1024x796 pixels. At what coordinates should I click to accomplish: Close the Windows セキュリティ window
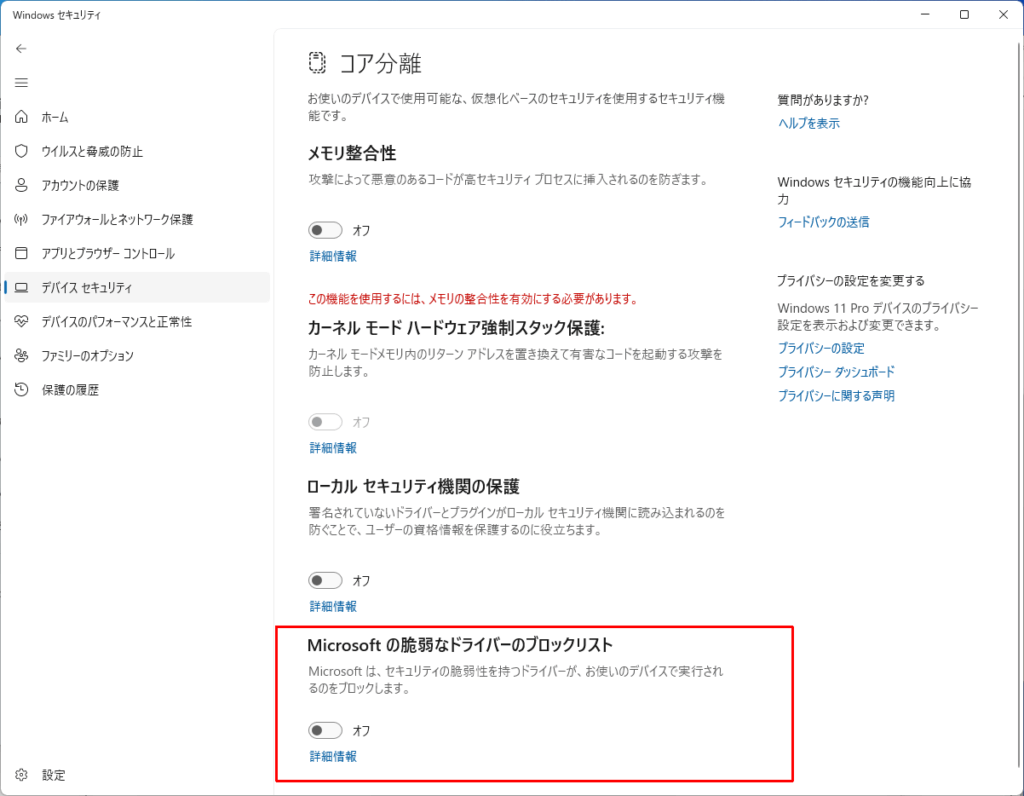pos(1003,14)
